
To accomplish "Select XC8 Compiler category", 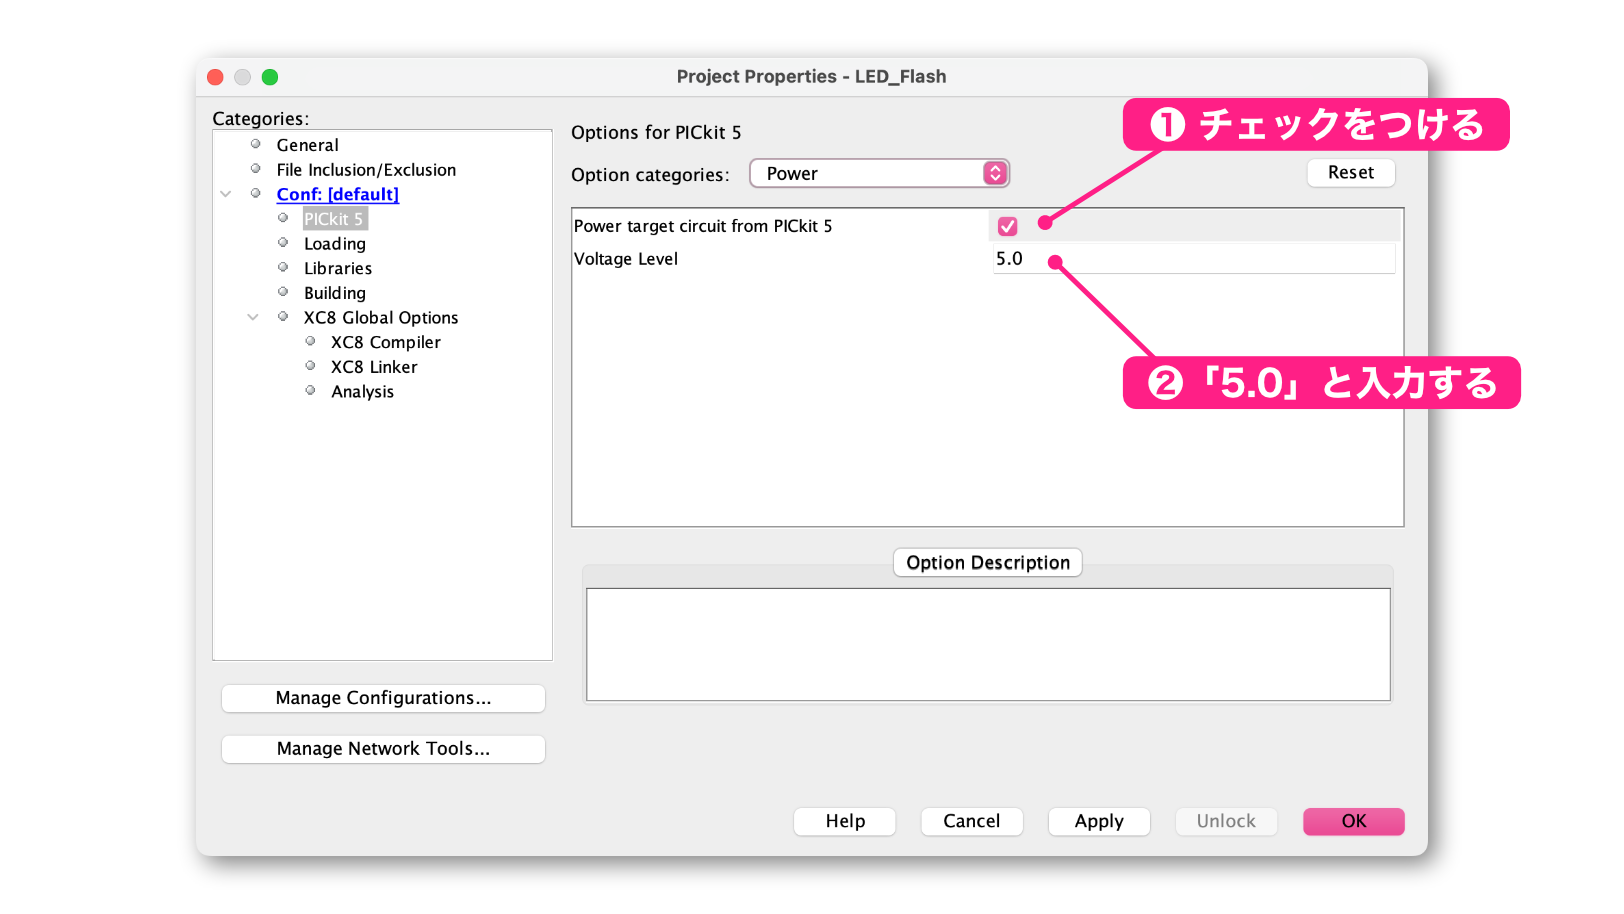I will (386, 342).
